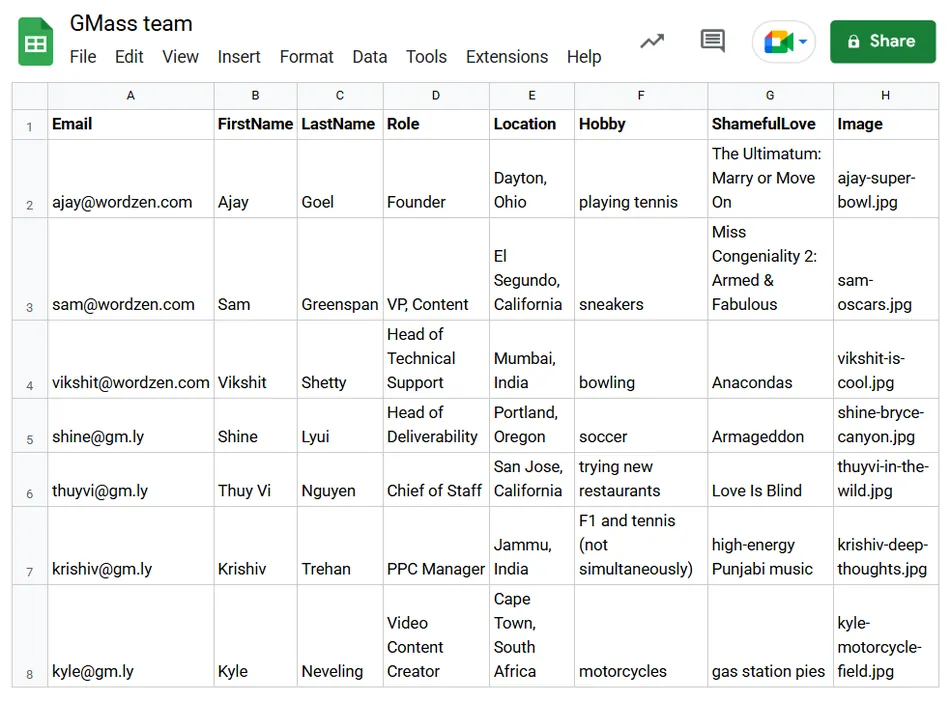Open the comment history icon

click(x=712, y=41)
